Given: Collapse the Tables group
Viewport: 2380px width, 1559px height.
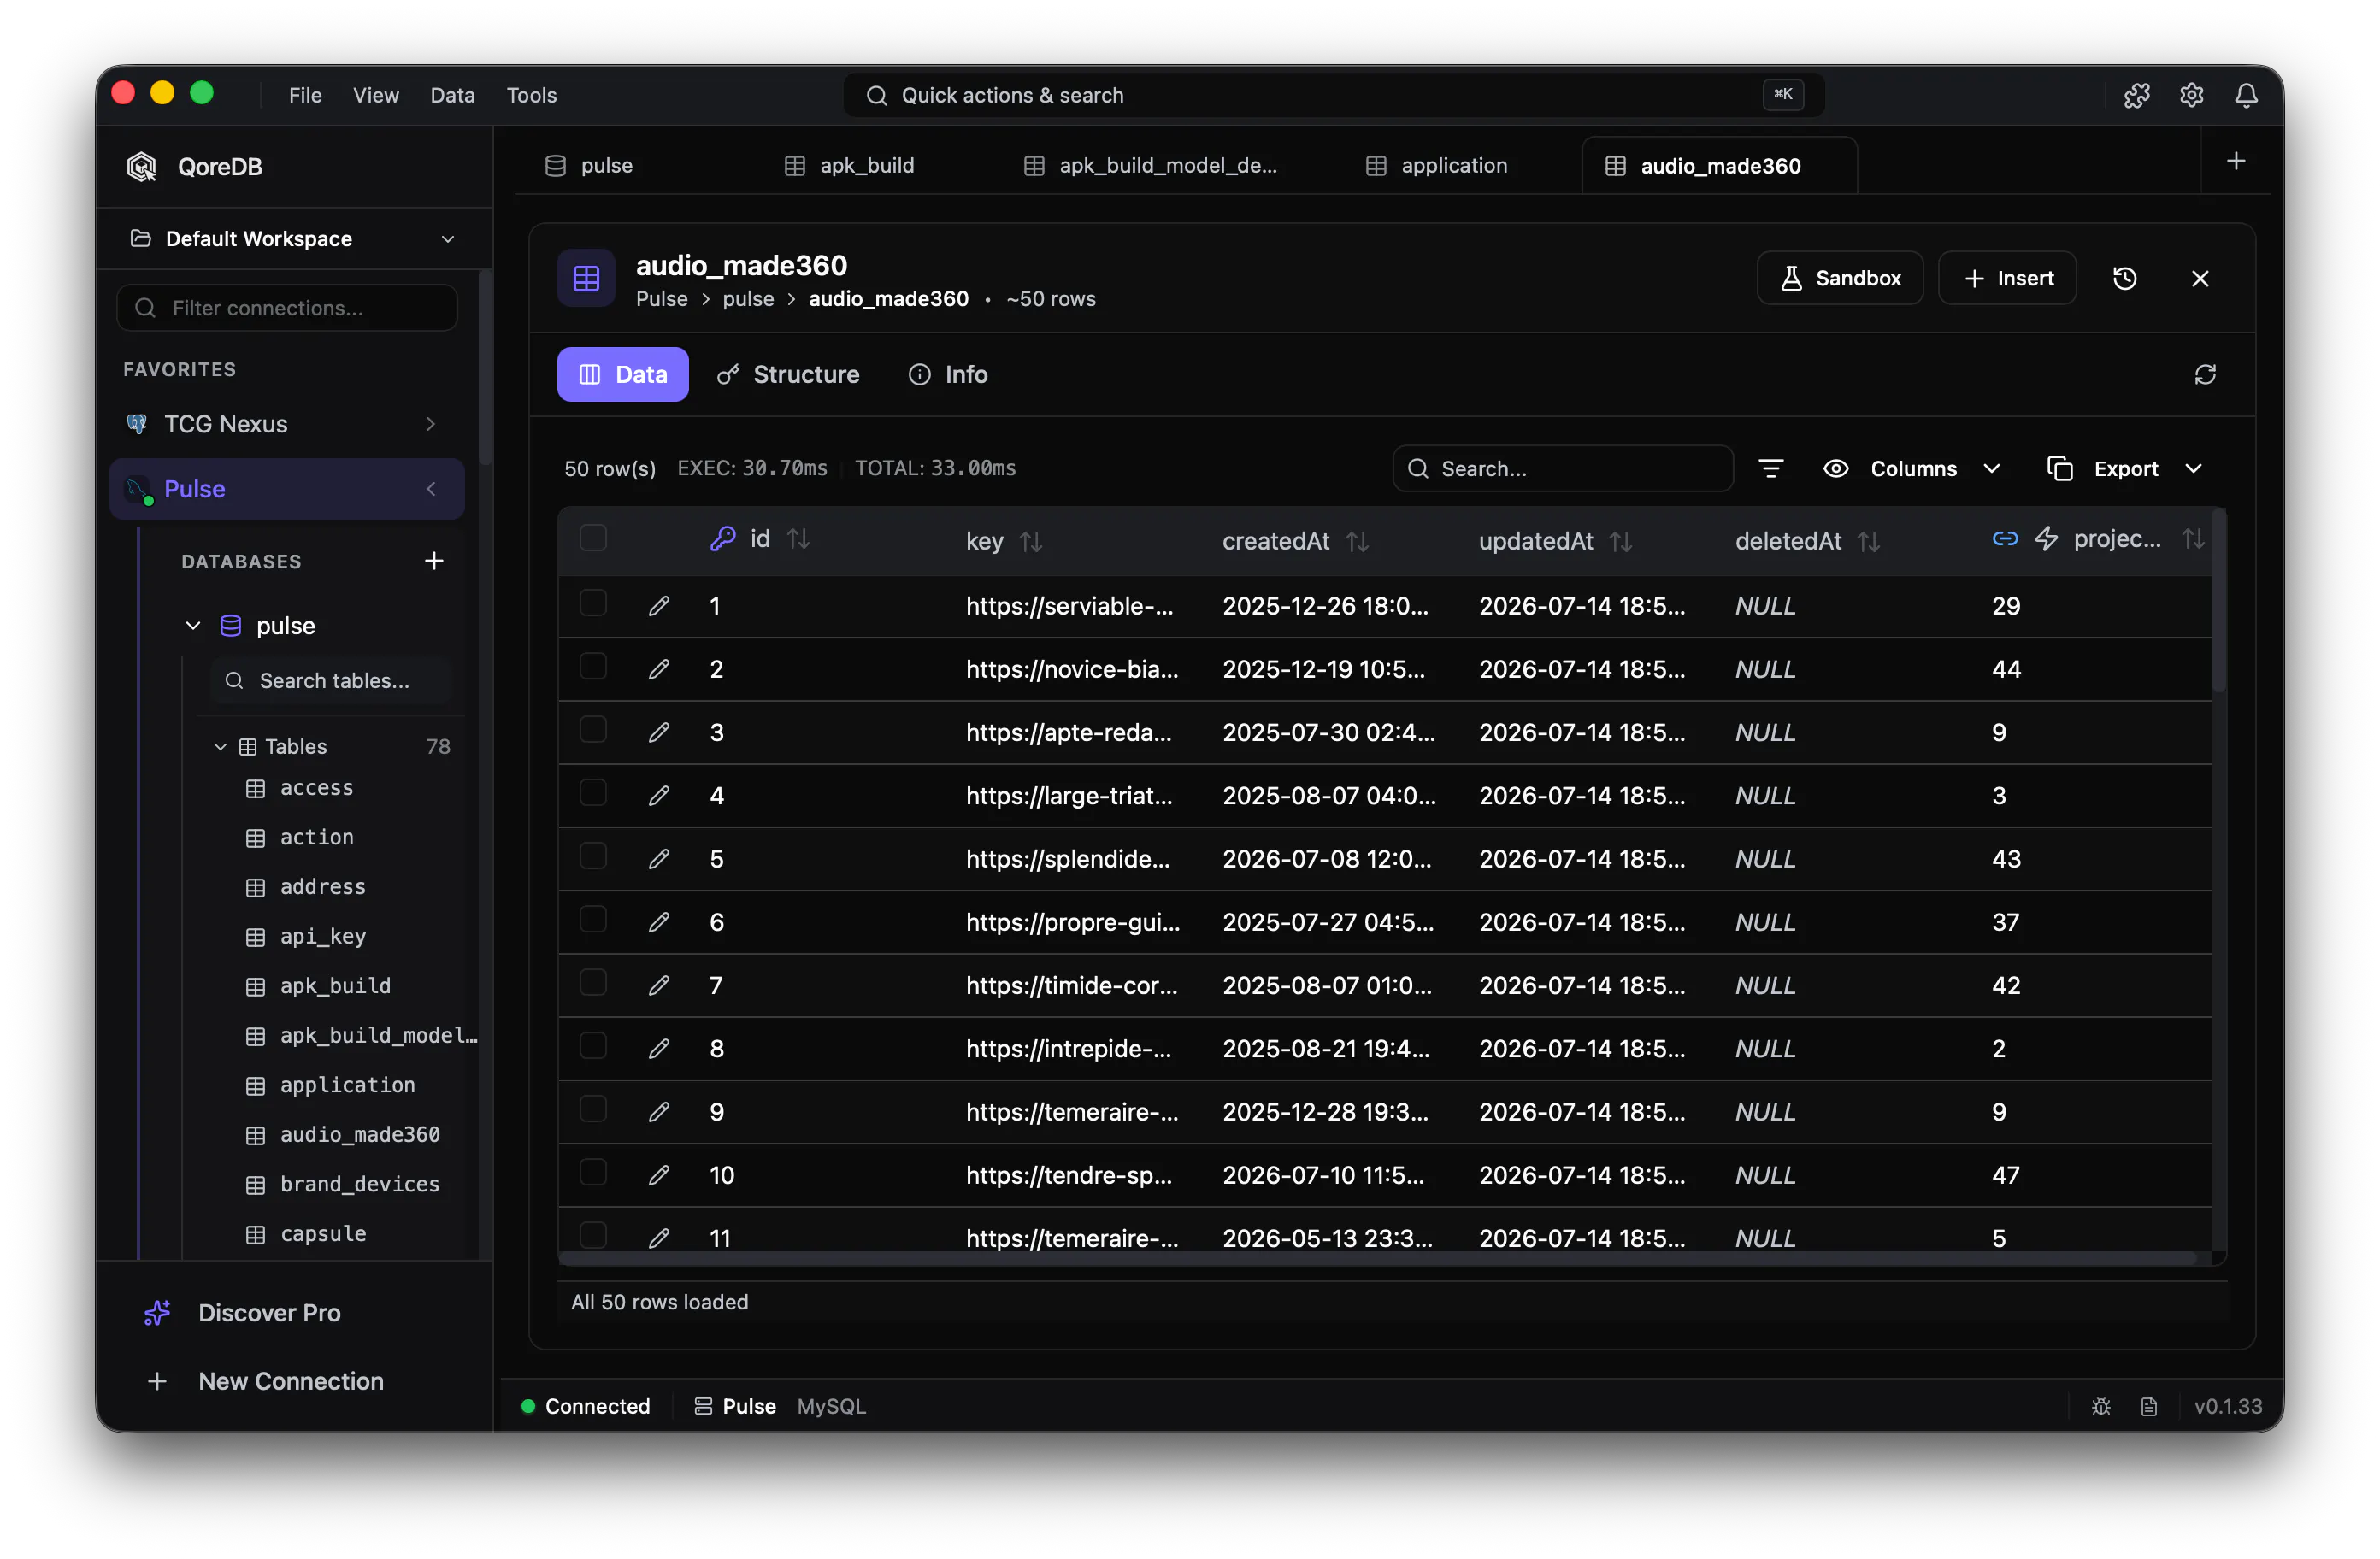Looking at the screenshot, I should (220, 747).
